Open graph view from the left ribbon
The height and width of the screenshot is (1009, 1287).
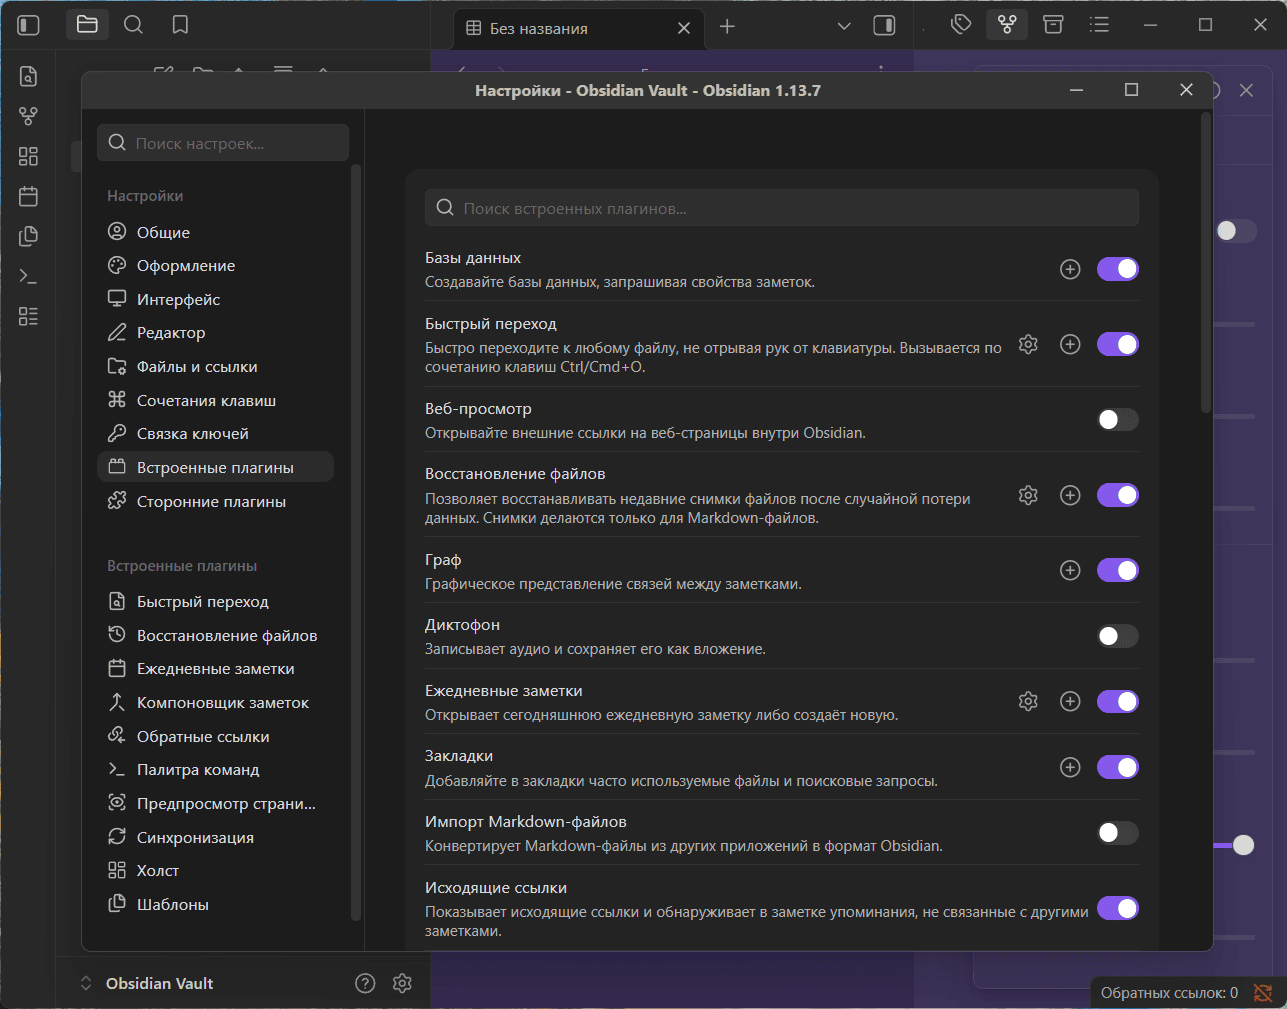tap(29, 116)
